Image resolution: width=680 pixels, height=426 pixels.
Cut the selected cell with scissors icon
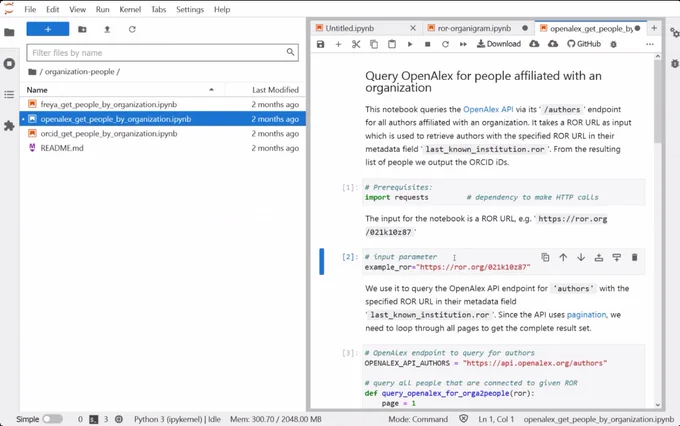[356, 44]
